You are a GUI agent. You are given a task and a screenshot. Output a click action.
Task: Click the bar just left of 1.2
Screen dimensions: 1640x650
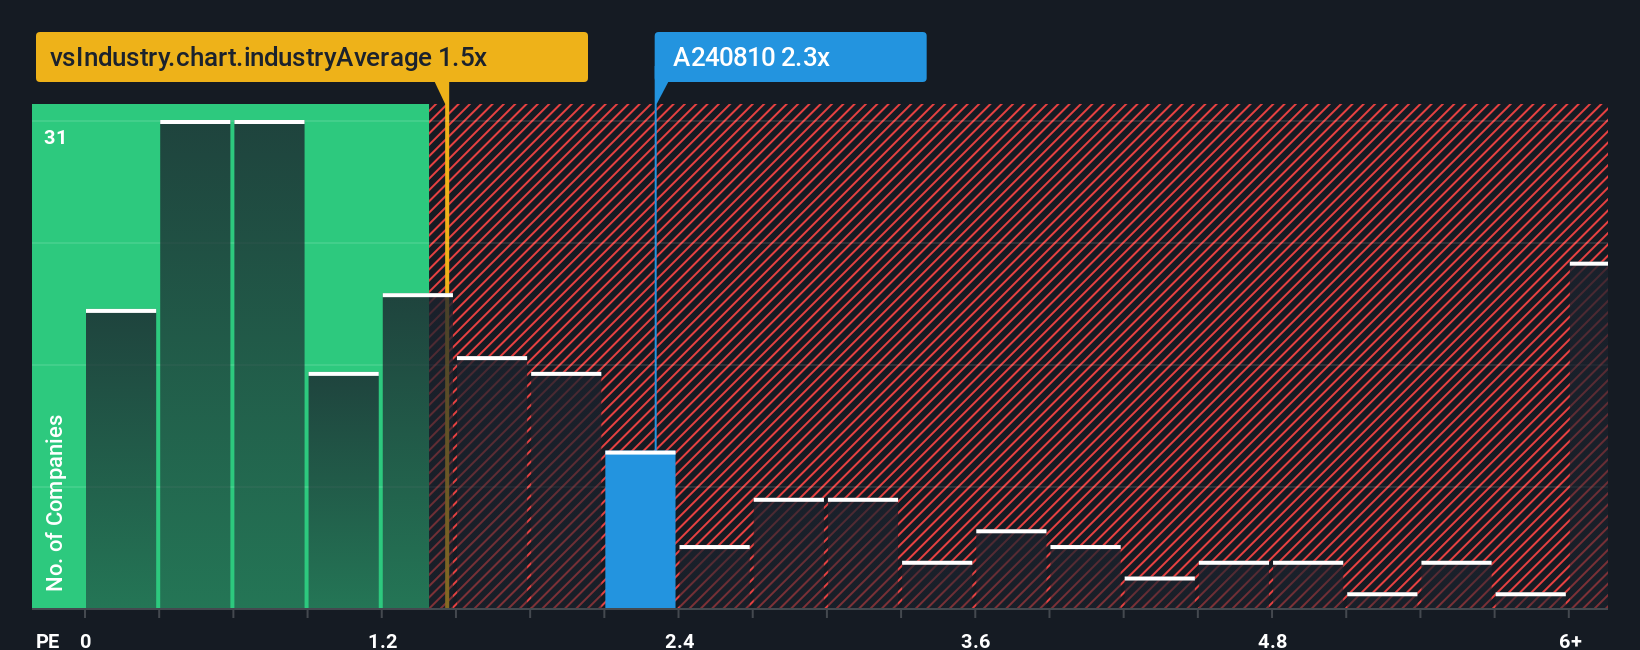[344, 490]
